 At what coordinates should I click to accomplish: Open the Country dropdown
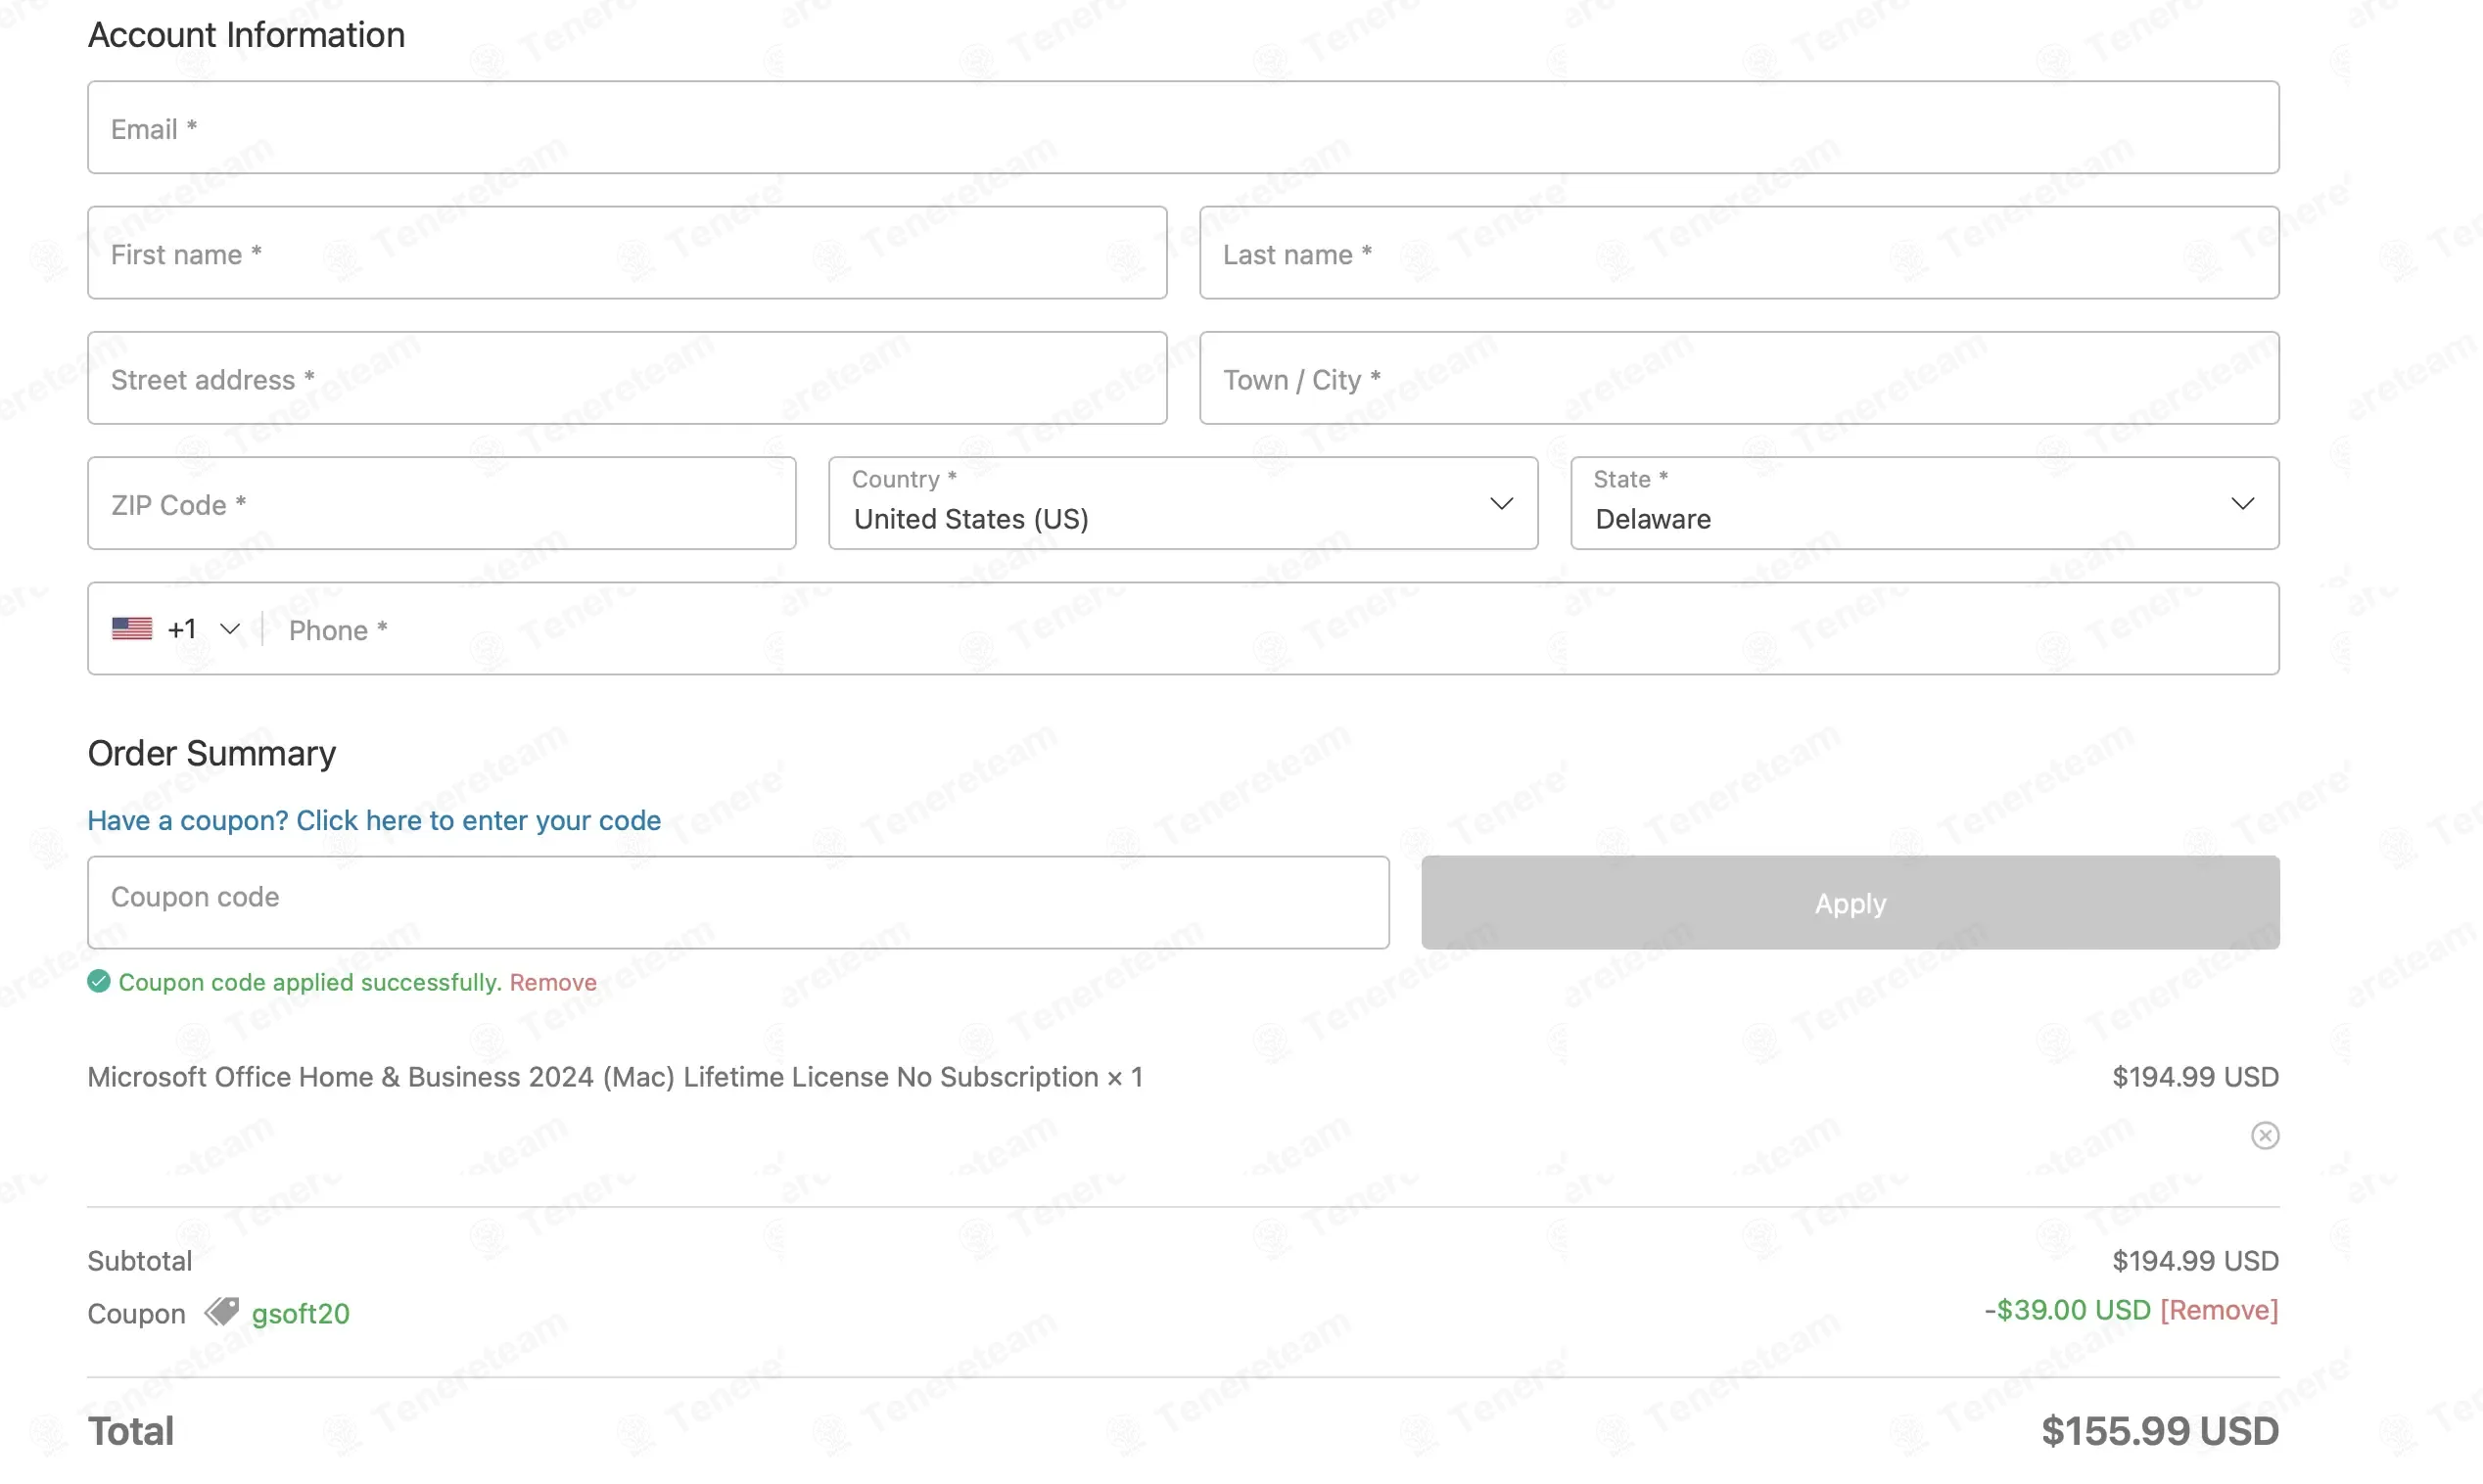pyautogui.click(x=1182, y=503)
